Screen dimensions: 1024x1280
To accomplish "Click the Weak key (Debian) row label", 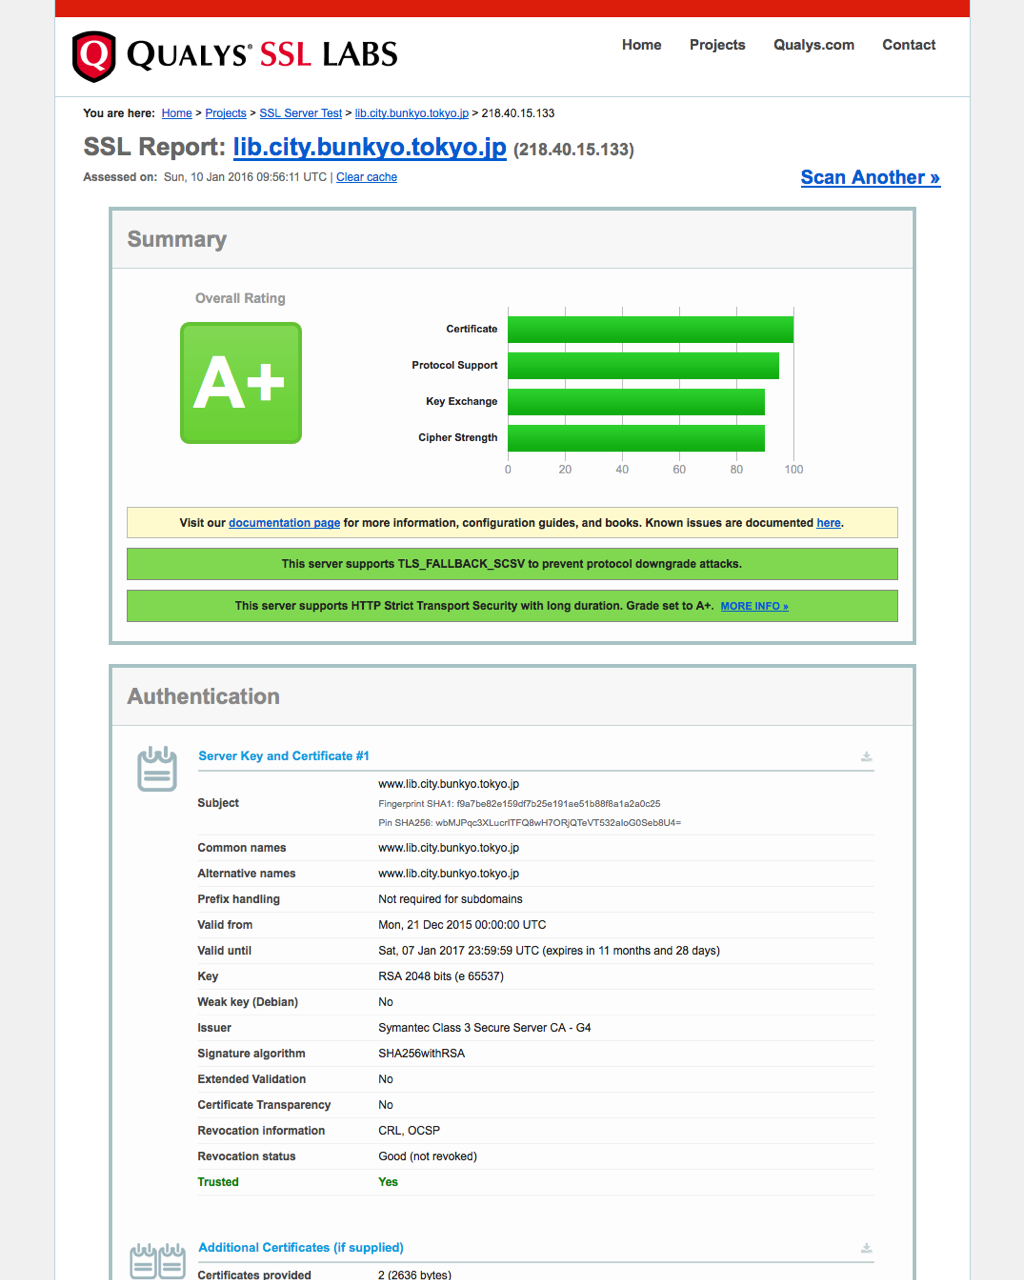I will [x=248, y=1002].
